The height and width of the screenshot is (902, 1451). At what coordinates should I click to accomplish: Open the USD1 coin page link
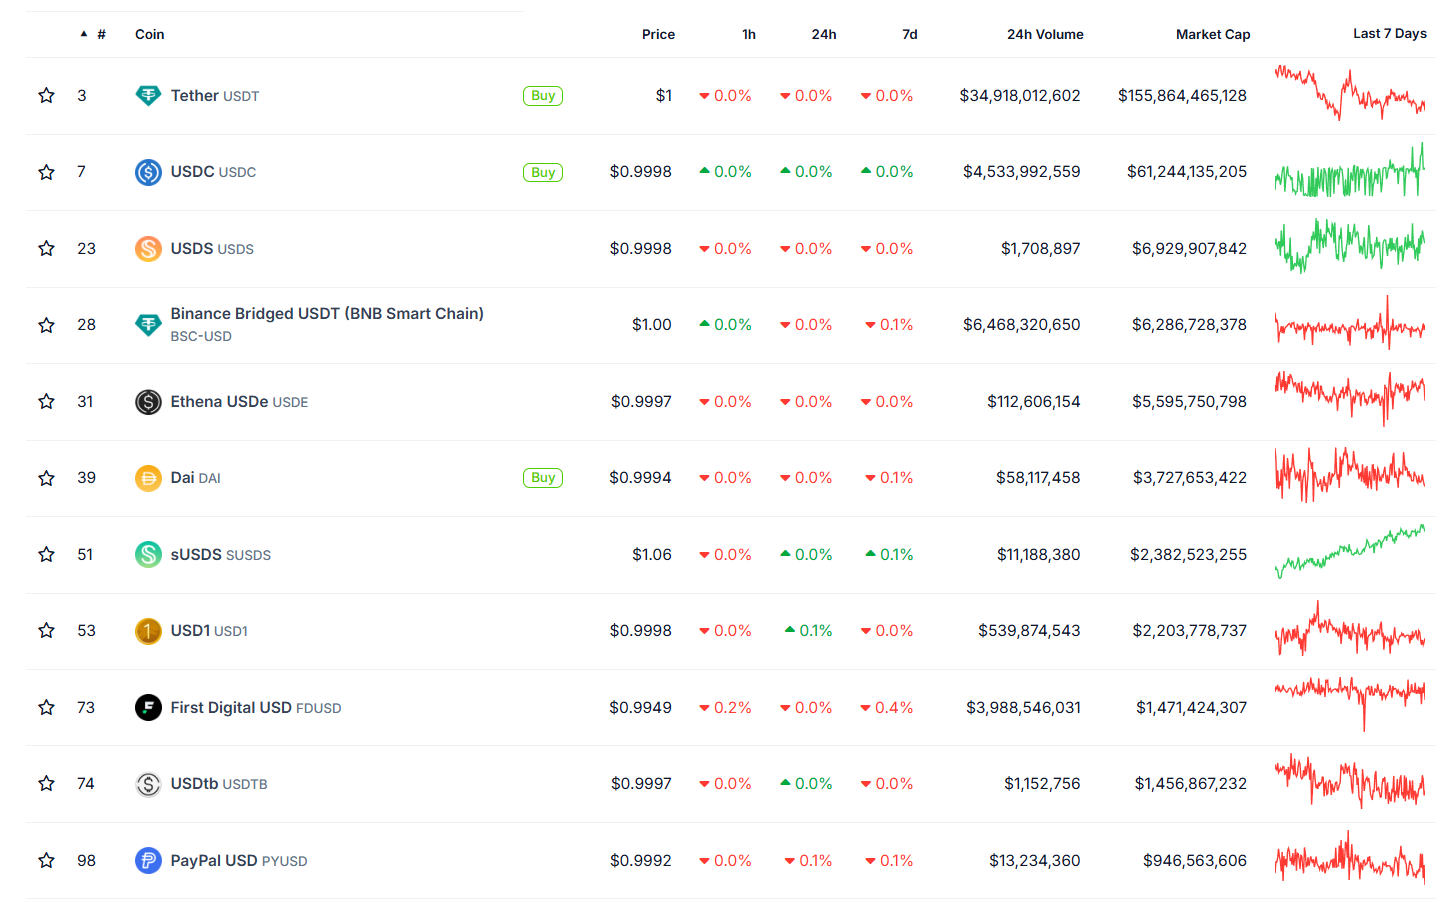(x=209, y=631)
